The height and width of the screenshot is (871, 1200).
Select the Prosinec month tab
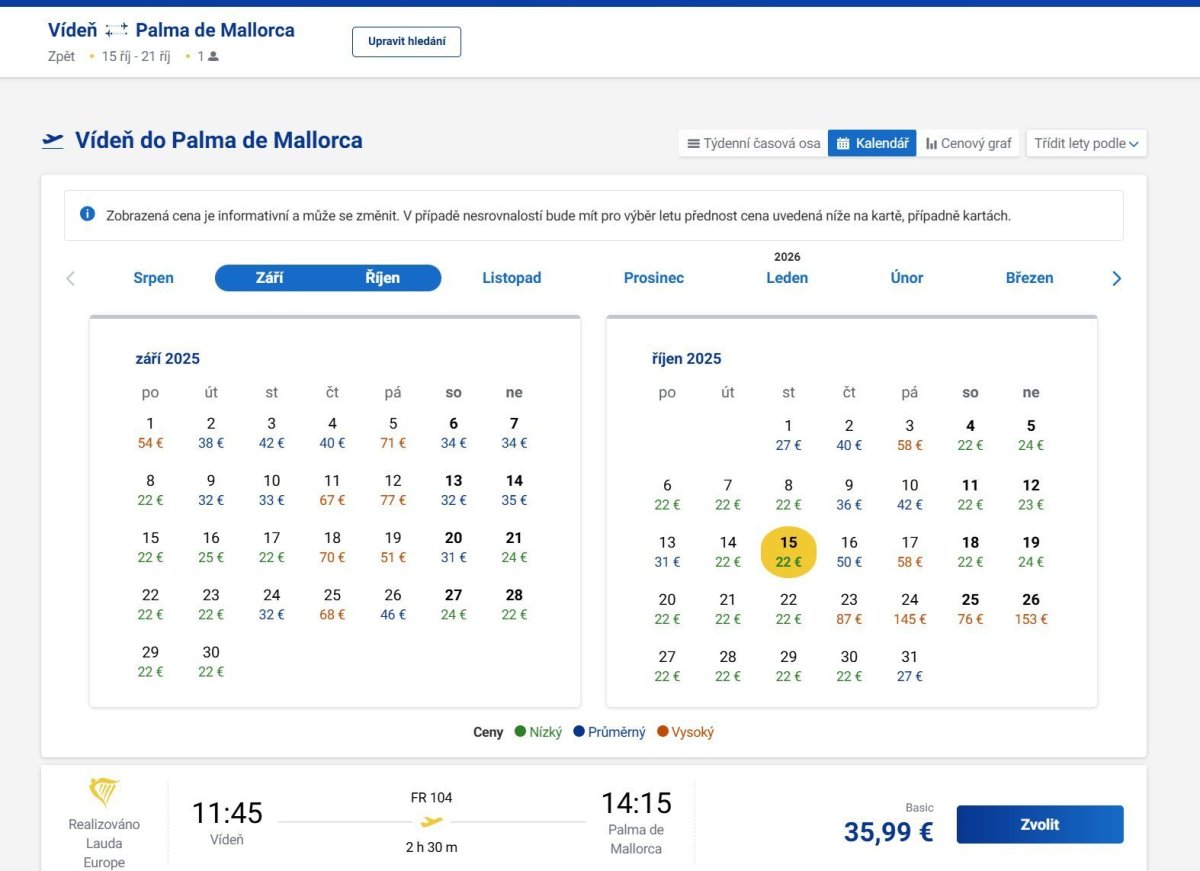tap(653, 278)
